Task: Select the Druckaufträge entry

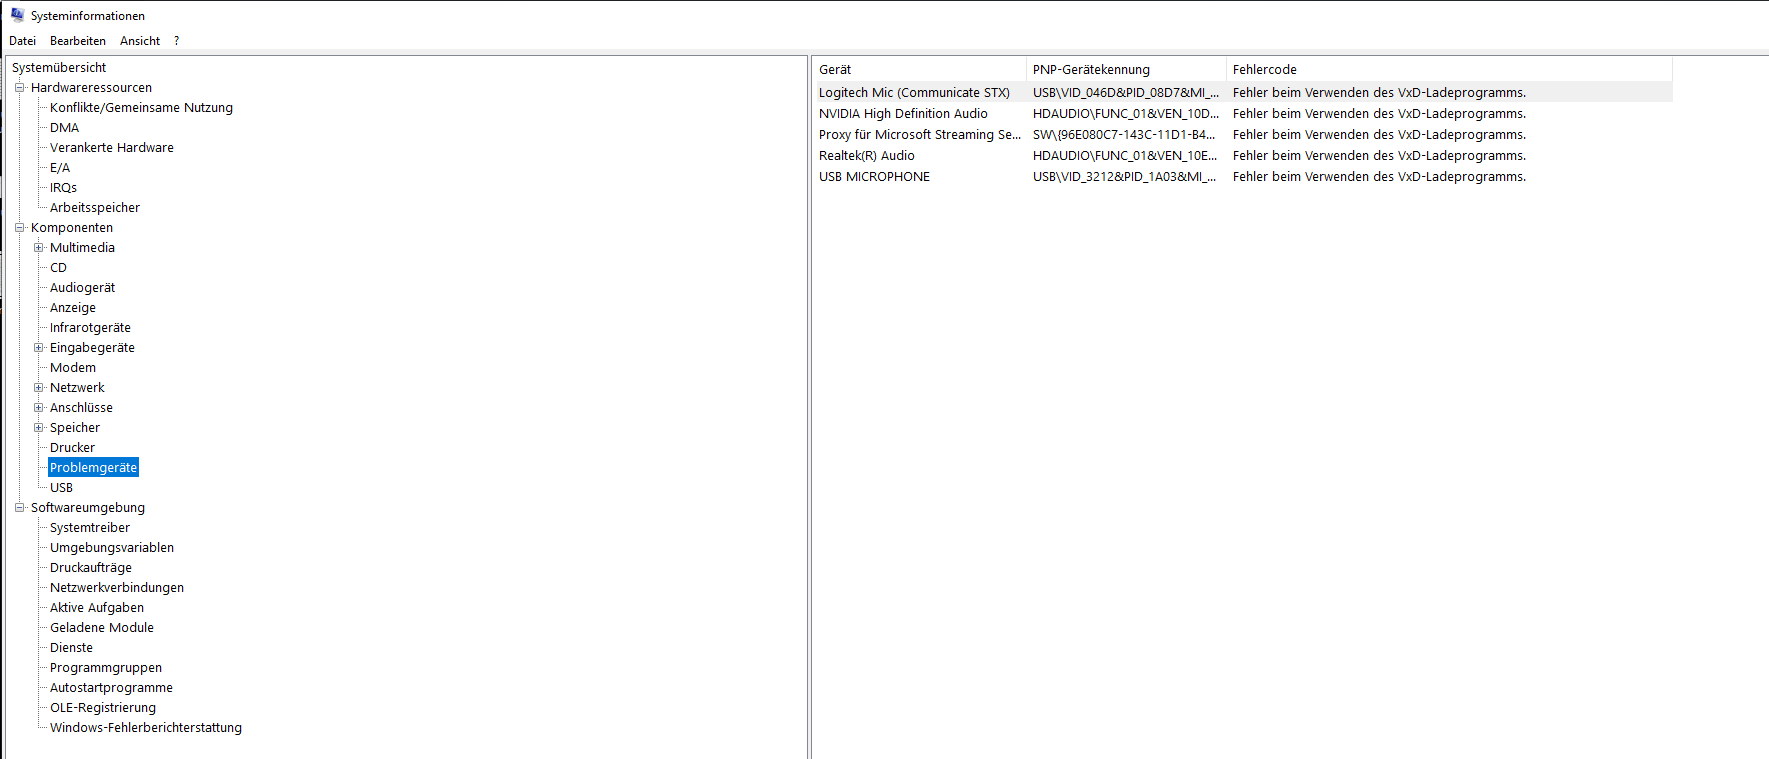Action: click(x=91, y=568)
